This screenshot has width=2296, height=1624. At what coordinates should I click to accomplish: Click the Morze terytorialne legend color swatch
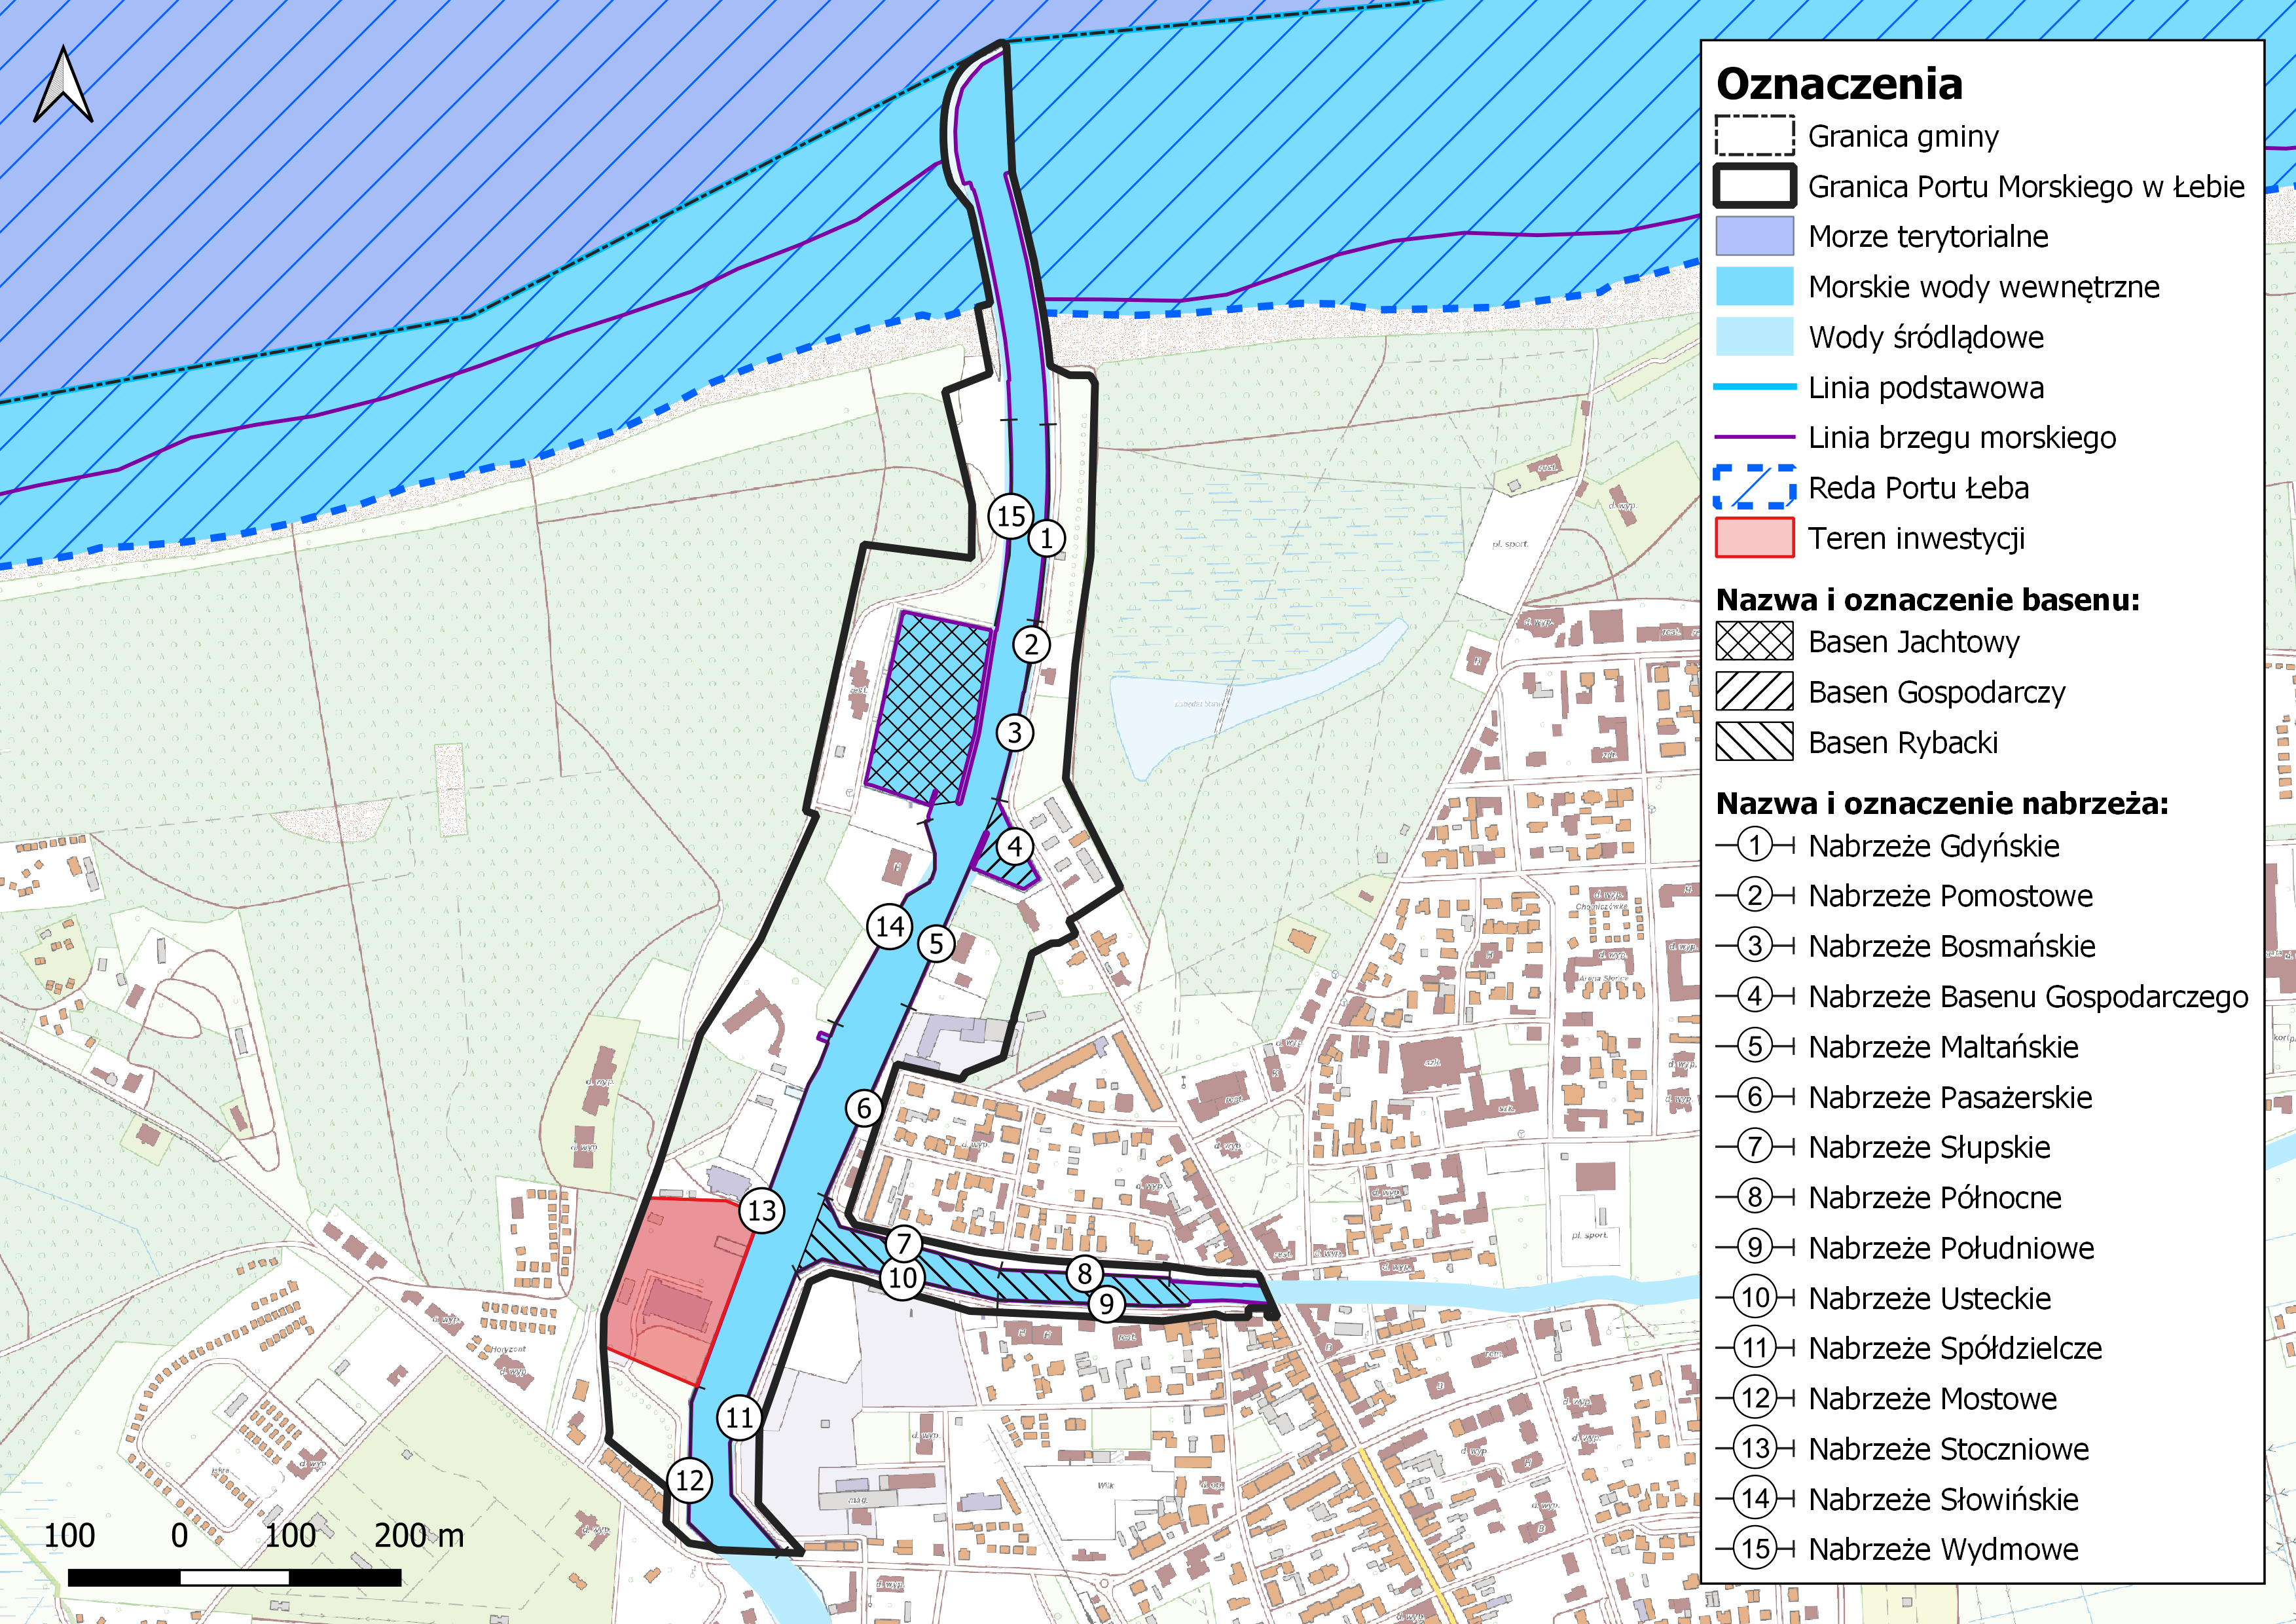click(1755, 236)
